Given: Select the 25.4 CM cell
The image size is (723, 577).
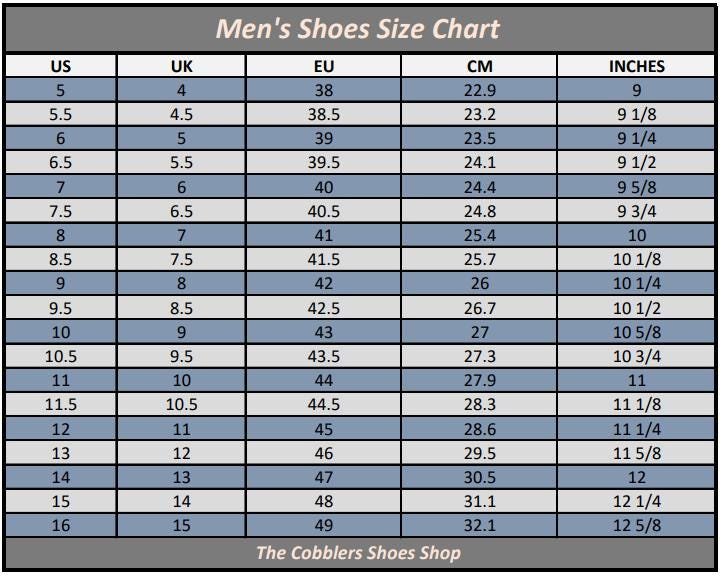Looking at the screenshot, I should [479, 236].
